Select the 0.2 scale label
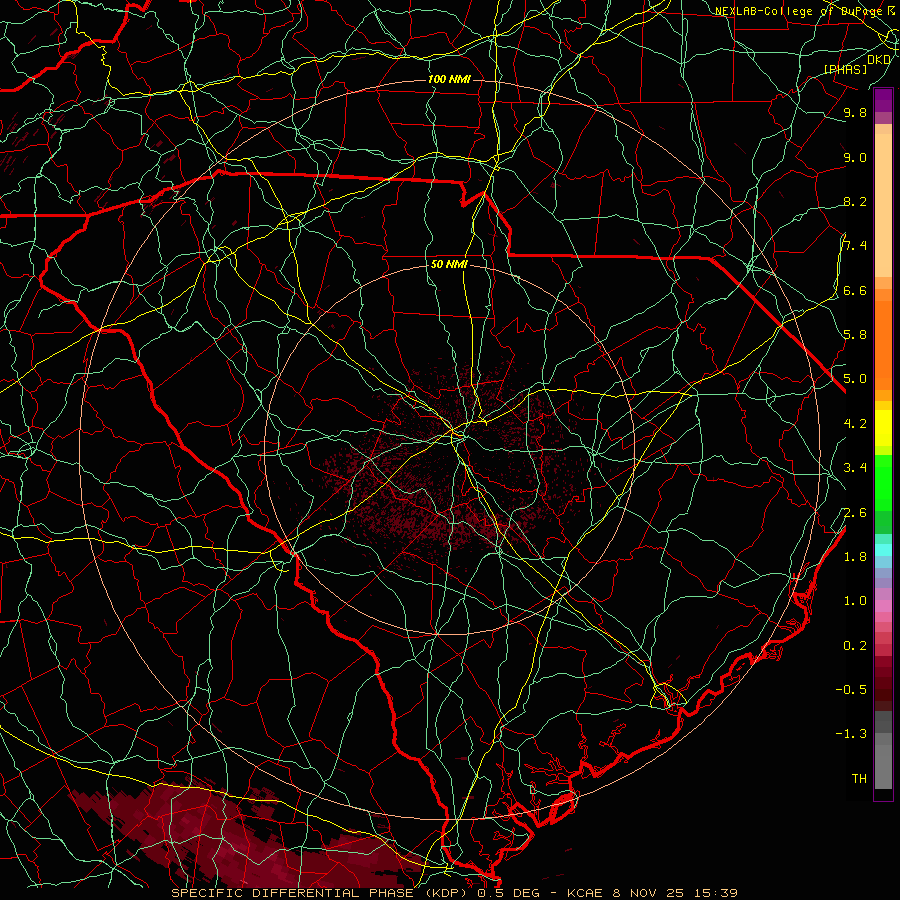Screen dimensions: 900x900 click(855, 645)
